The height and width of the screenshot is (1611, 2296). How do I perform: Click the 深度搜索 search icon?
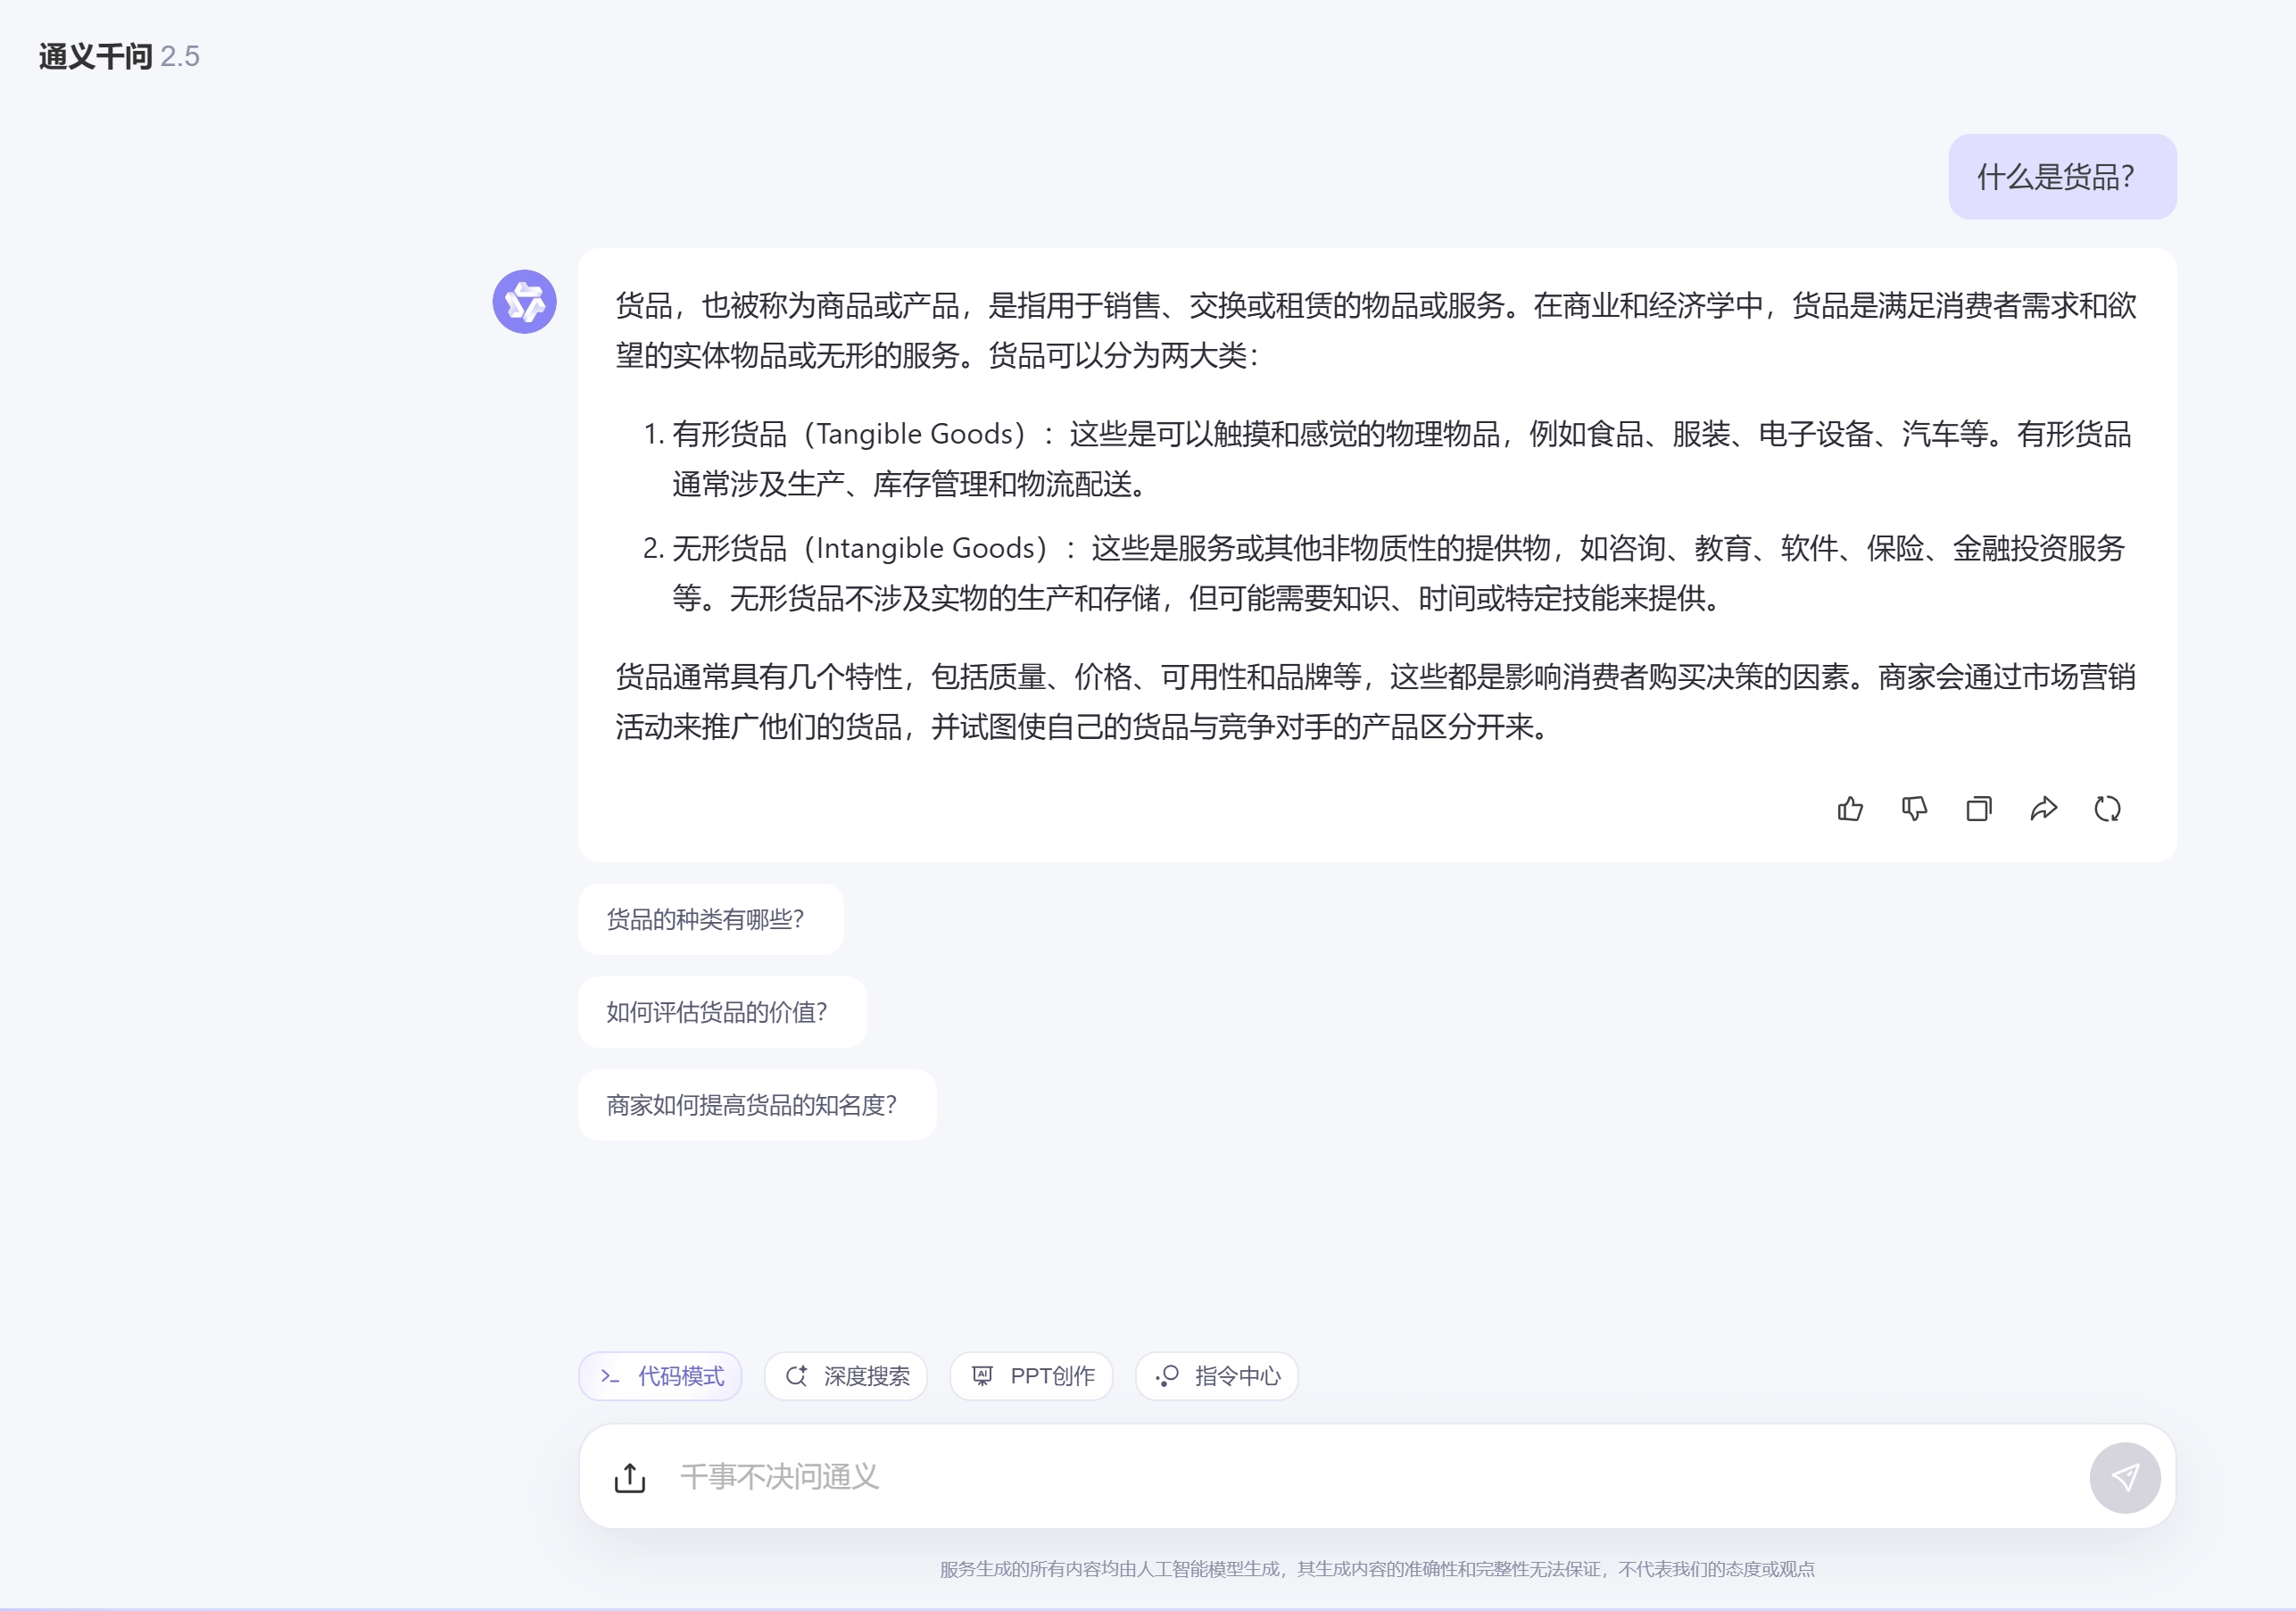[x=796, y=1376]
